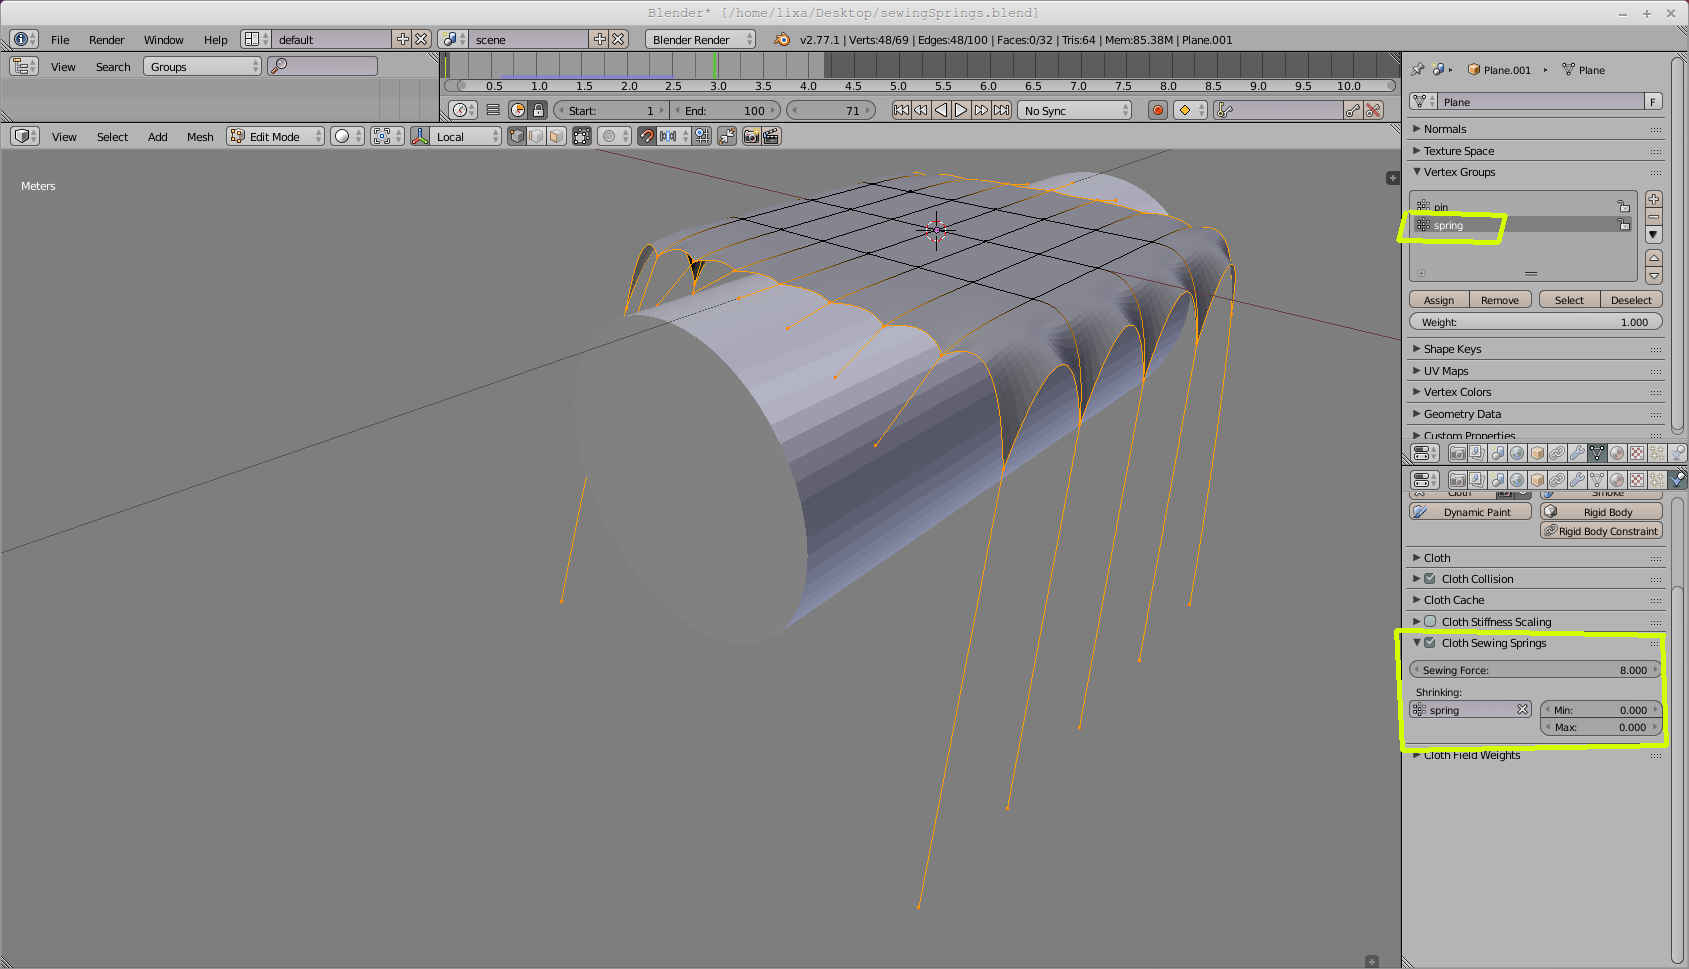The width and height of the screenshot is (1689, 969).
Task: Open the Material tab in the upper panel
Action: click(x=1617, y=453)
